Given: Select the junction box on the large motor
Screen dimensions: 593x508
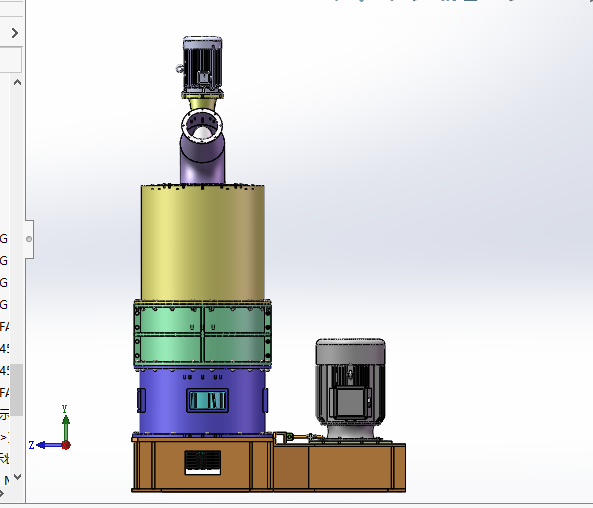Looking at the screenshot, I should point(350,402).
